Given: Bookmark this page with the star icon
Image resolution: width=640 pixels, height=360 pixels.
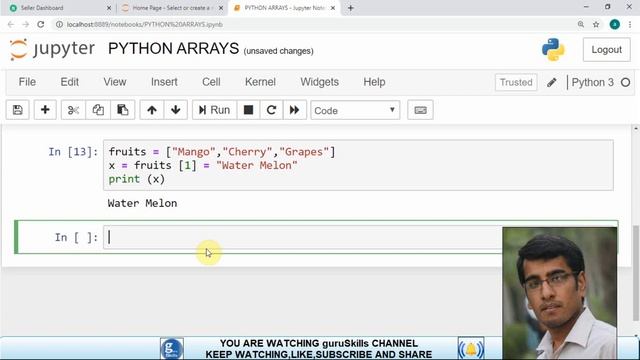Looking at the screenshot, I should (596, 24).
